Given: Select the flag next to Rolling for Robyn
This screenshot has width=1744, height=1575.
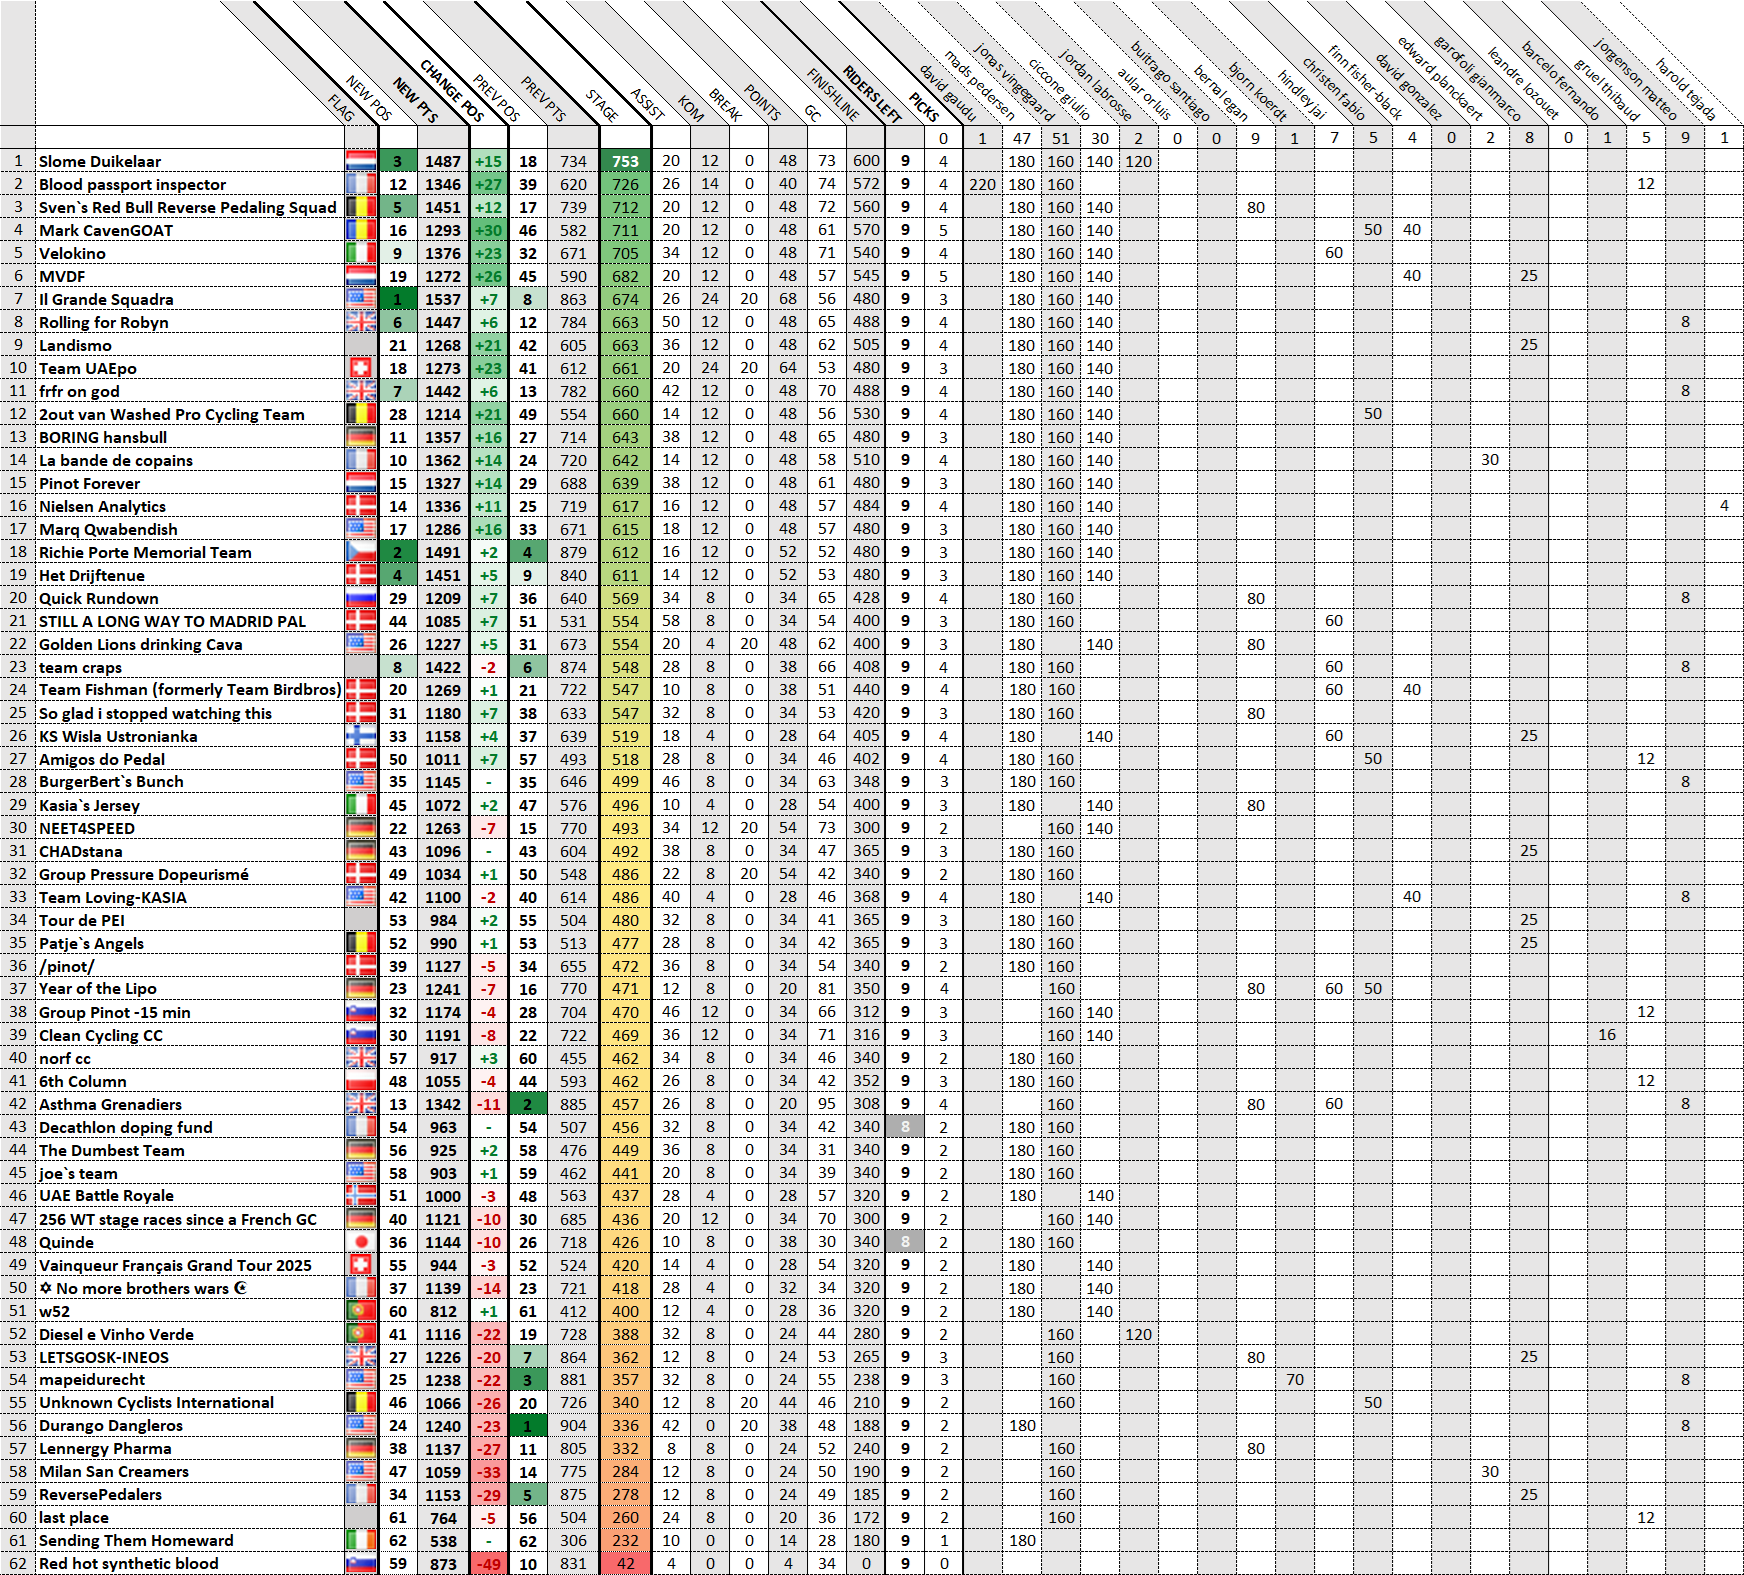Looking at the screenshot, I should click(361, 322).
